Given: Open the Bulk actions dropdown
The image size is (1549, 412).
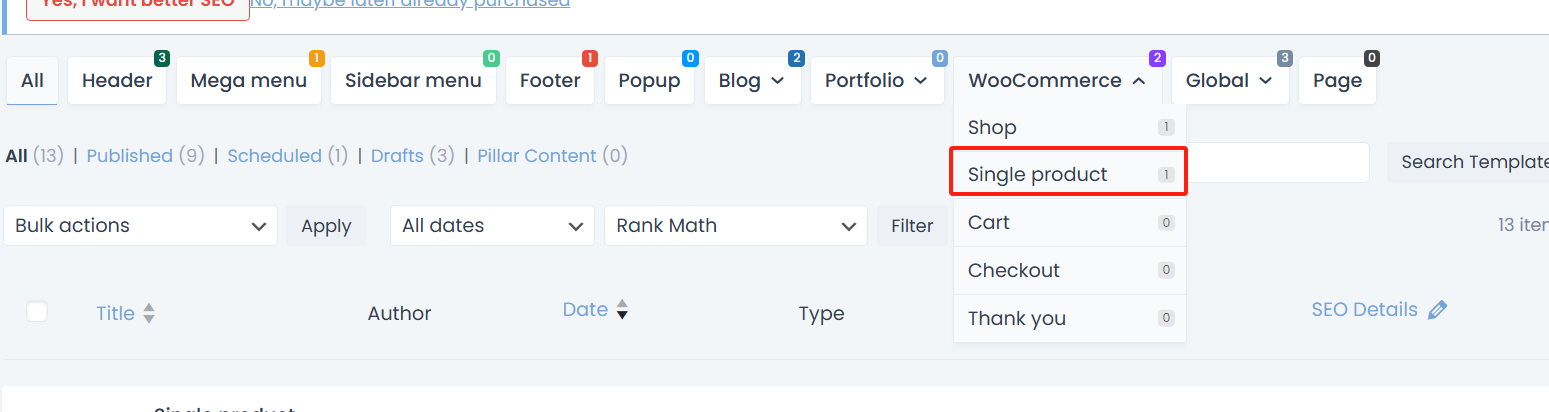Looking at the screenshot, I should point(141,226).
